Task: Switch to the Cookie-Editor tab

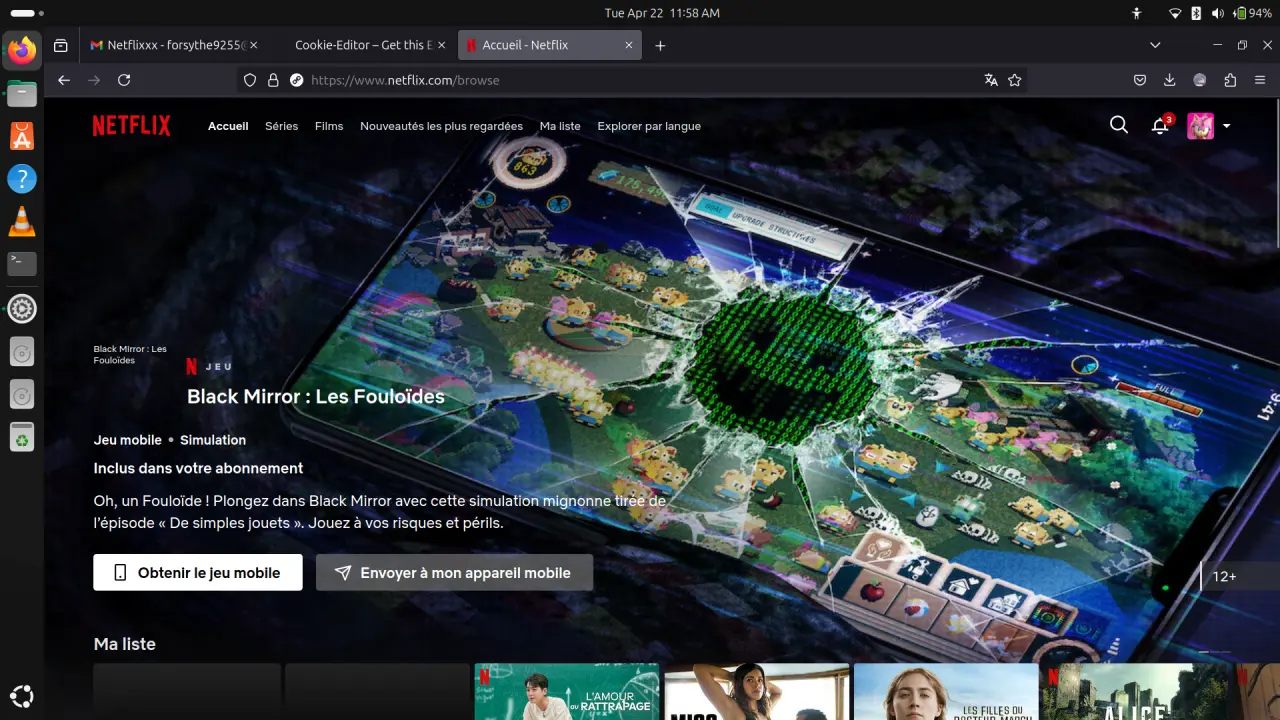Action: point(363,45)
